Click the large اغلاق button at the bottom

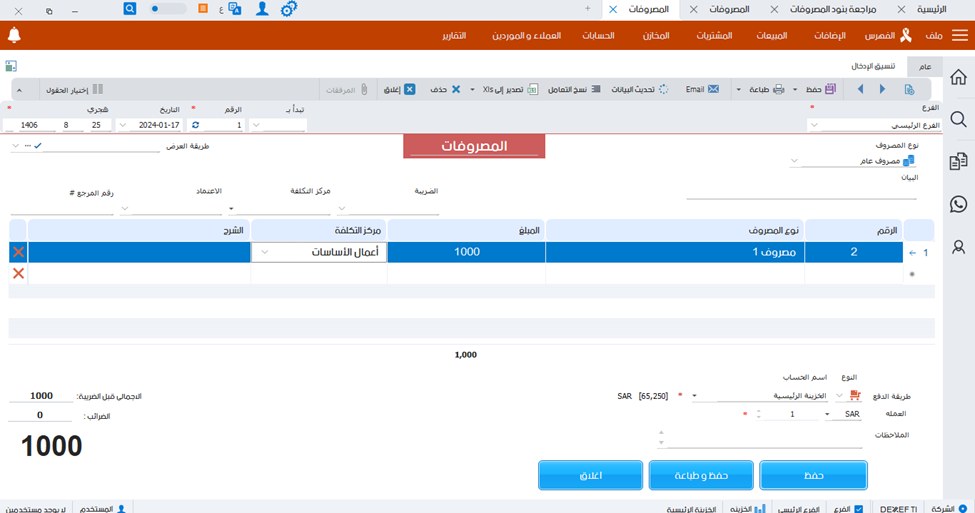[590, 475]
